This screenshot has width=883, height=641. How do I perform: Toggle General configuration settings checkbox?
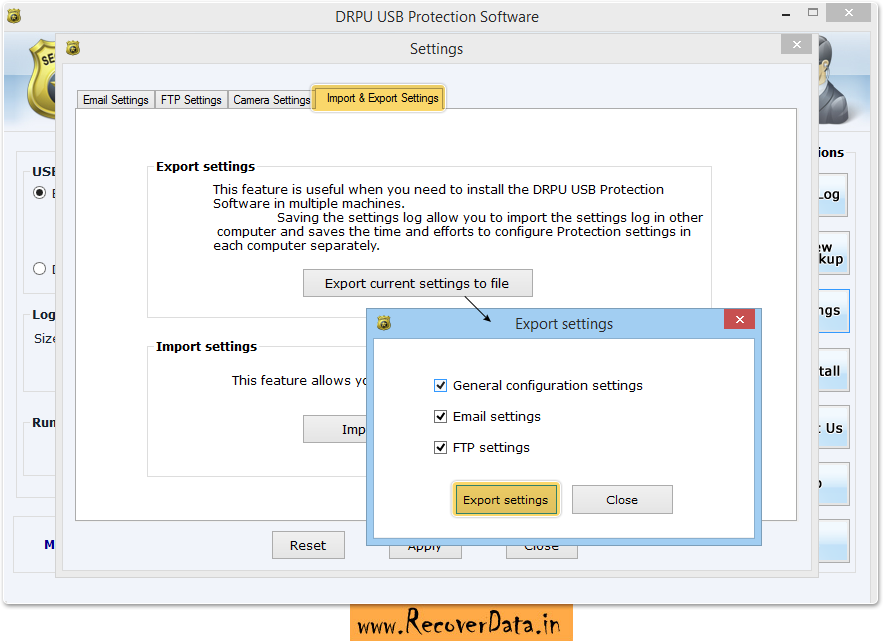[440, 385]
